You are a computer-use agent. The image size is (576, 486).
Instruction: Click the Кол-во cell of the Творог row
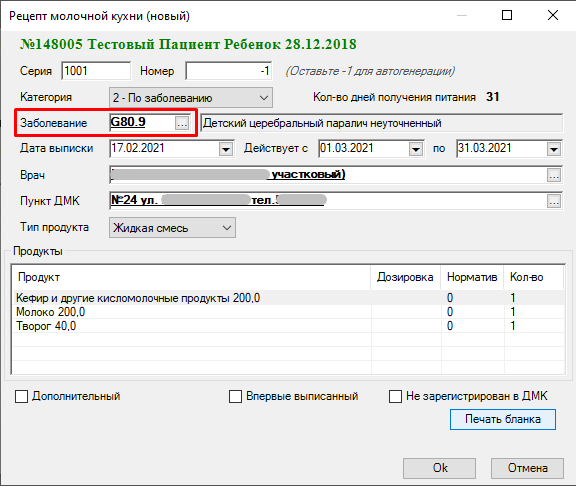534,326
